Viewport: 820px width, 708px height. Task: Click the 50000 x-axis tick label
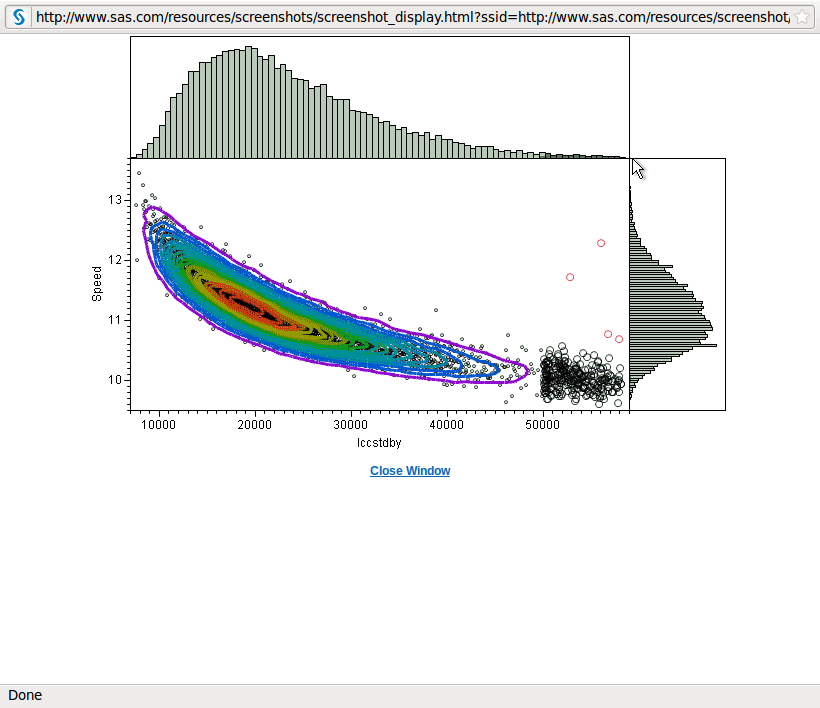coord(542,424)
